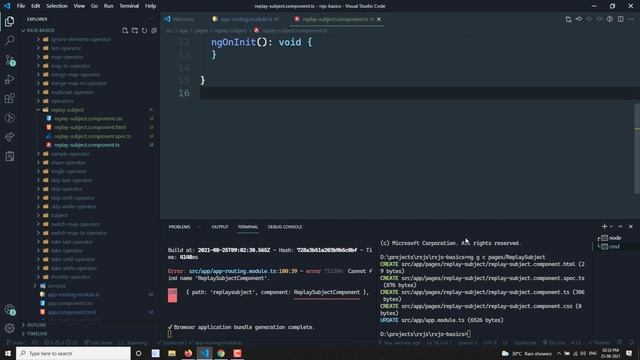
Task: Open app.component.html in Explorer
Action: [x=72, y=312]
